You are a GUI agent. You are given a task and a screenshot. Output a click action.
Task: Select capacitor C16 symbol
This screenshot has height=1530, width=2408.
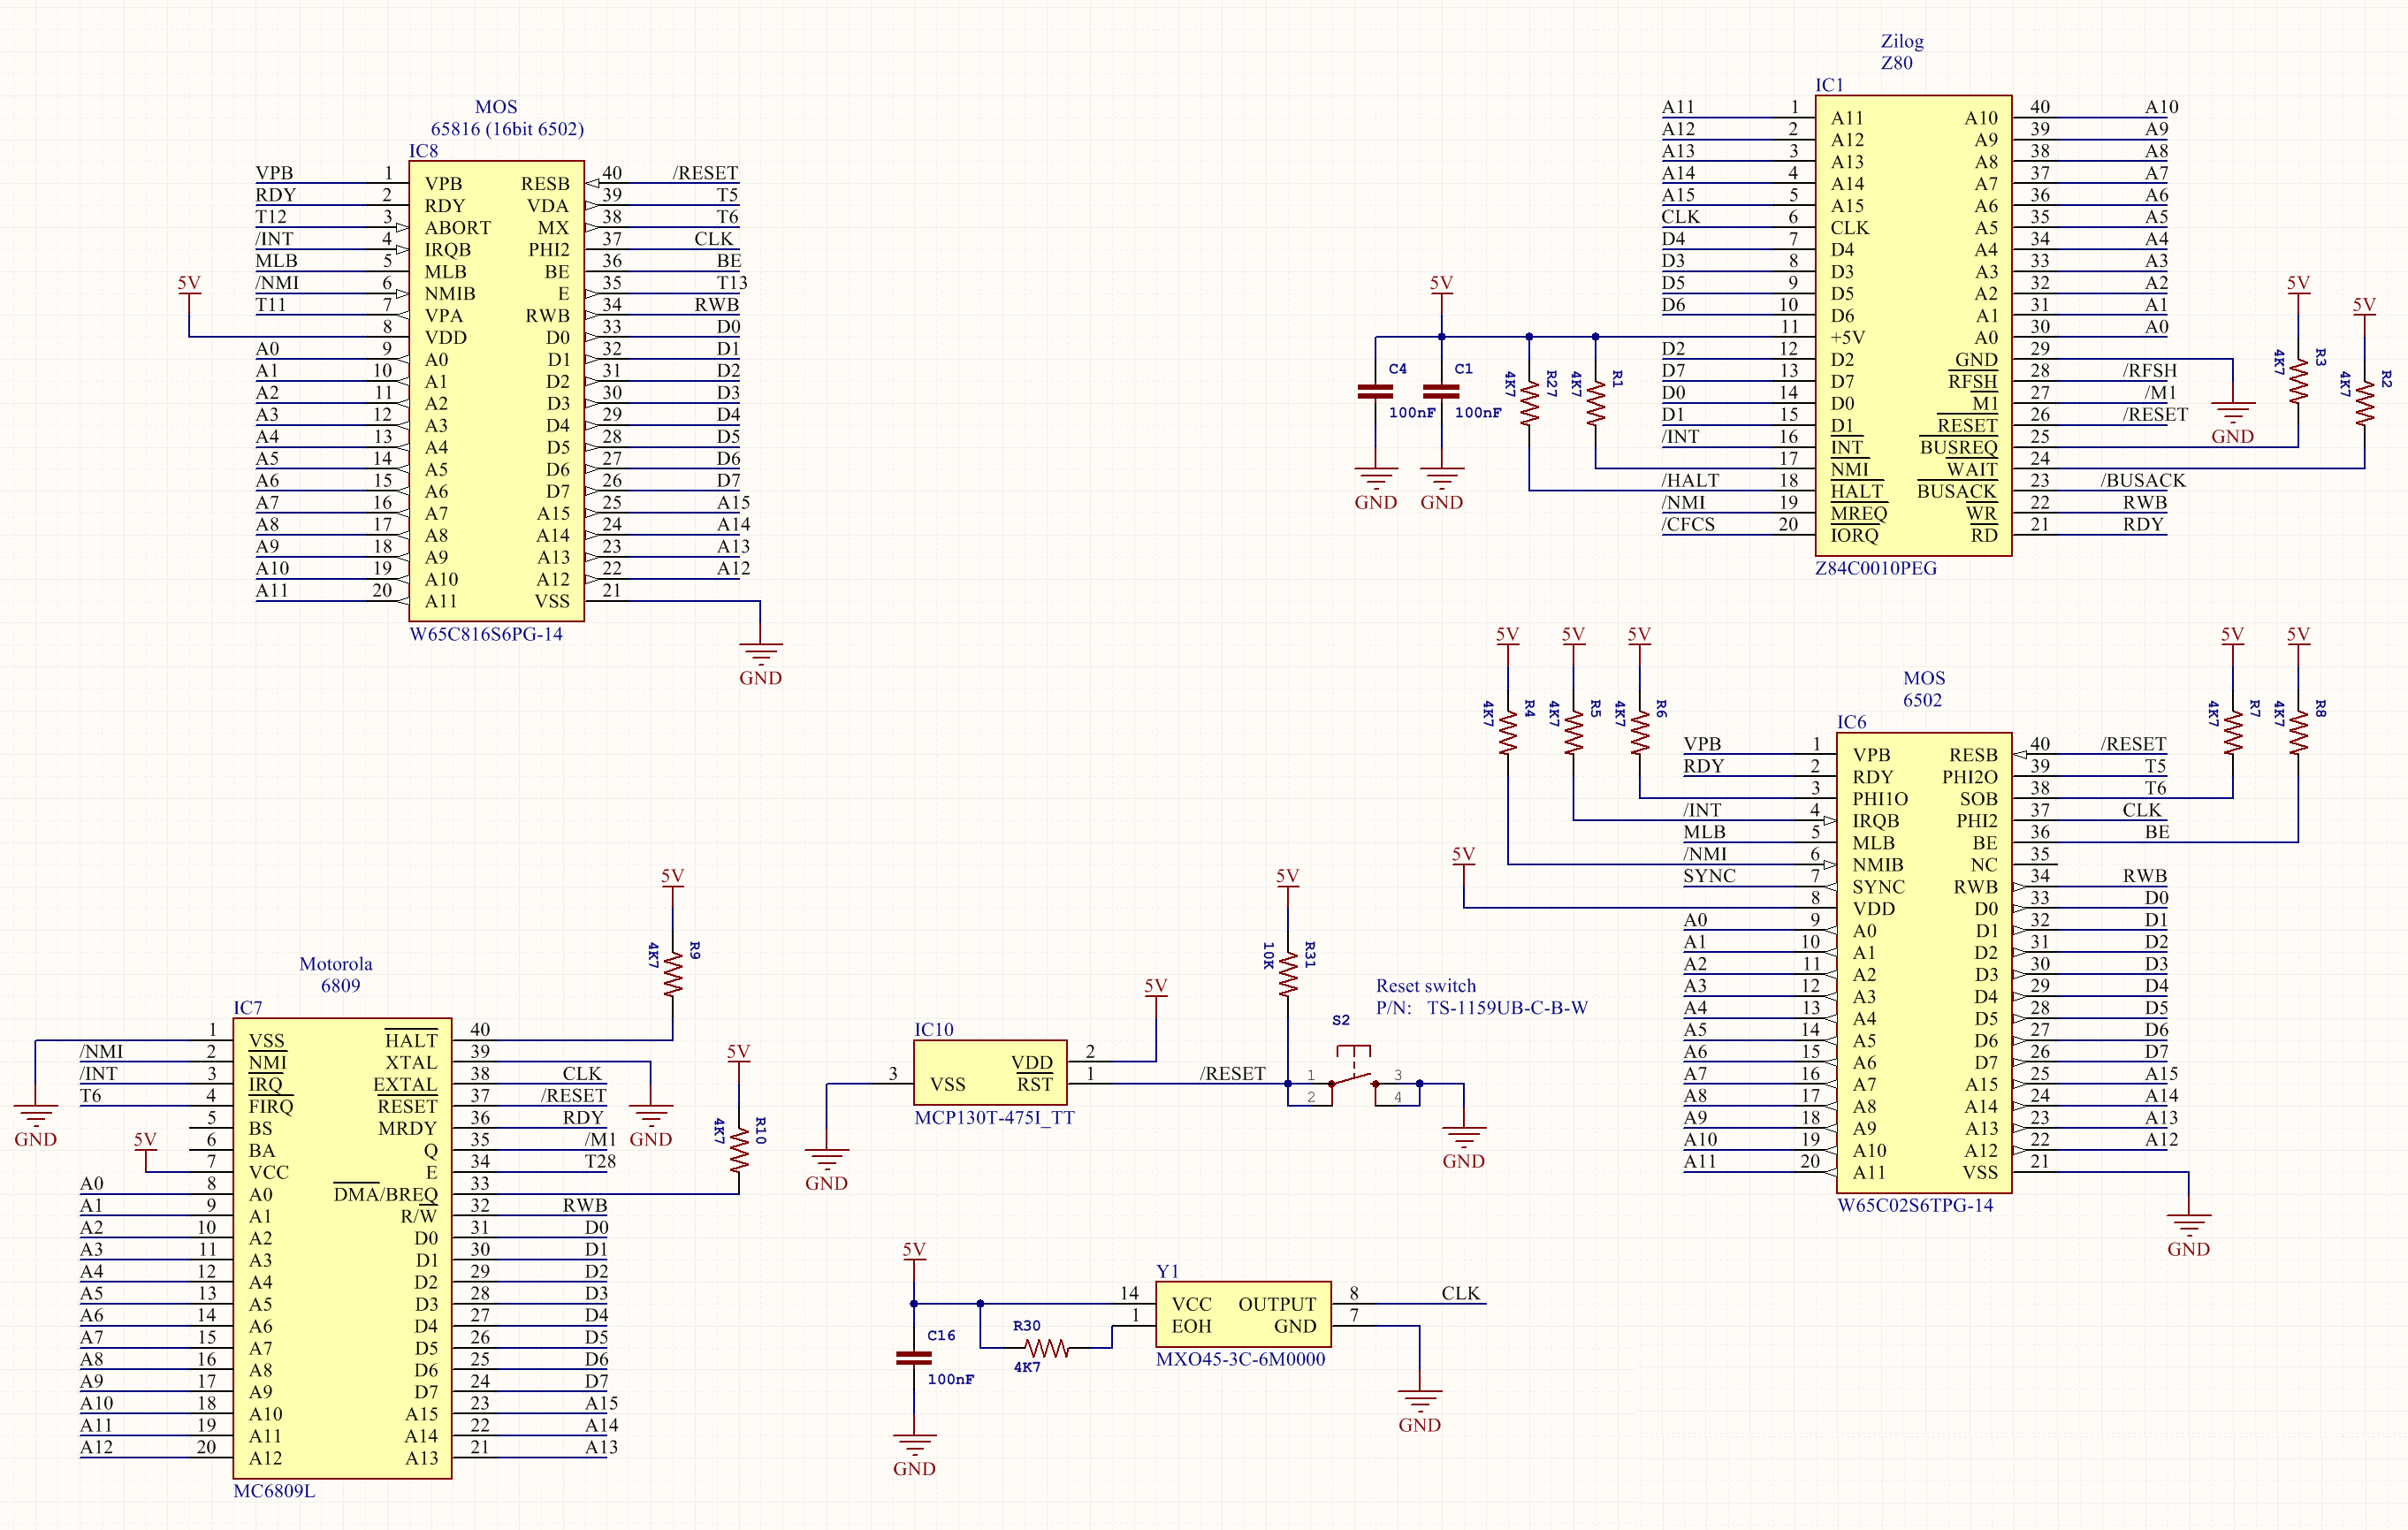click(x=914, y=1358)
